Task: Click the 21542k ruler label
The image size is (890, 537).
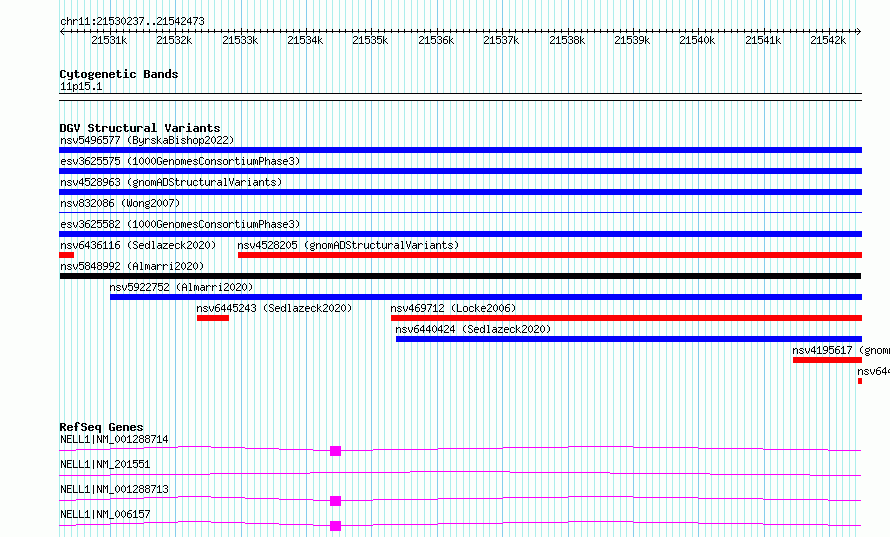Action: 828,40
